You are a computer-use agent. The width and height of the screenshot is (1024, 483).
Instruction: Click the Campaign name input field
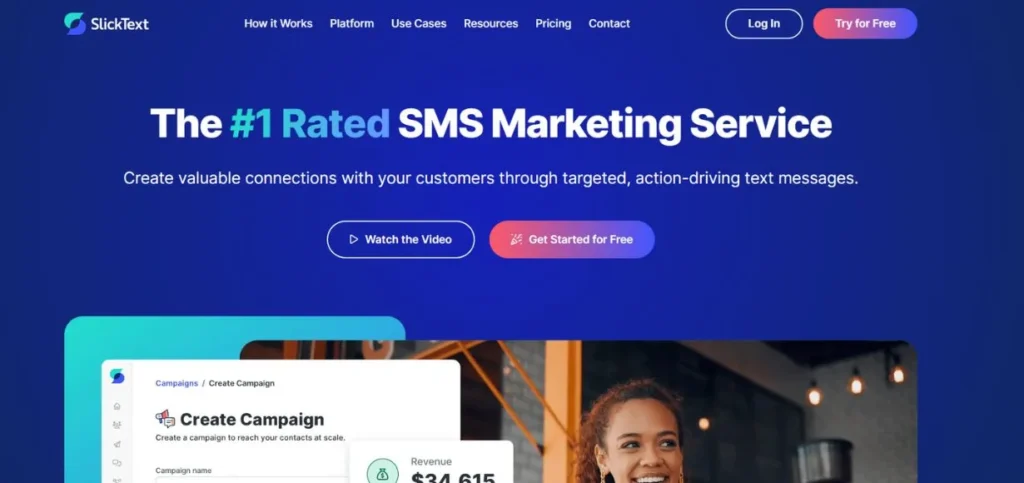(251, 480)
